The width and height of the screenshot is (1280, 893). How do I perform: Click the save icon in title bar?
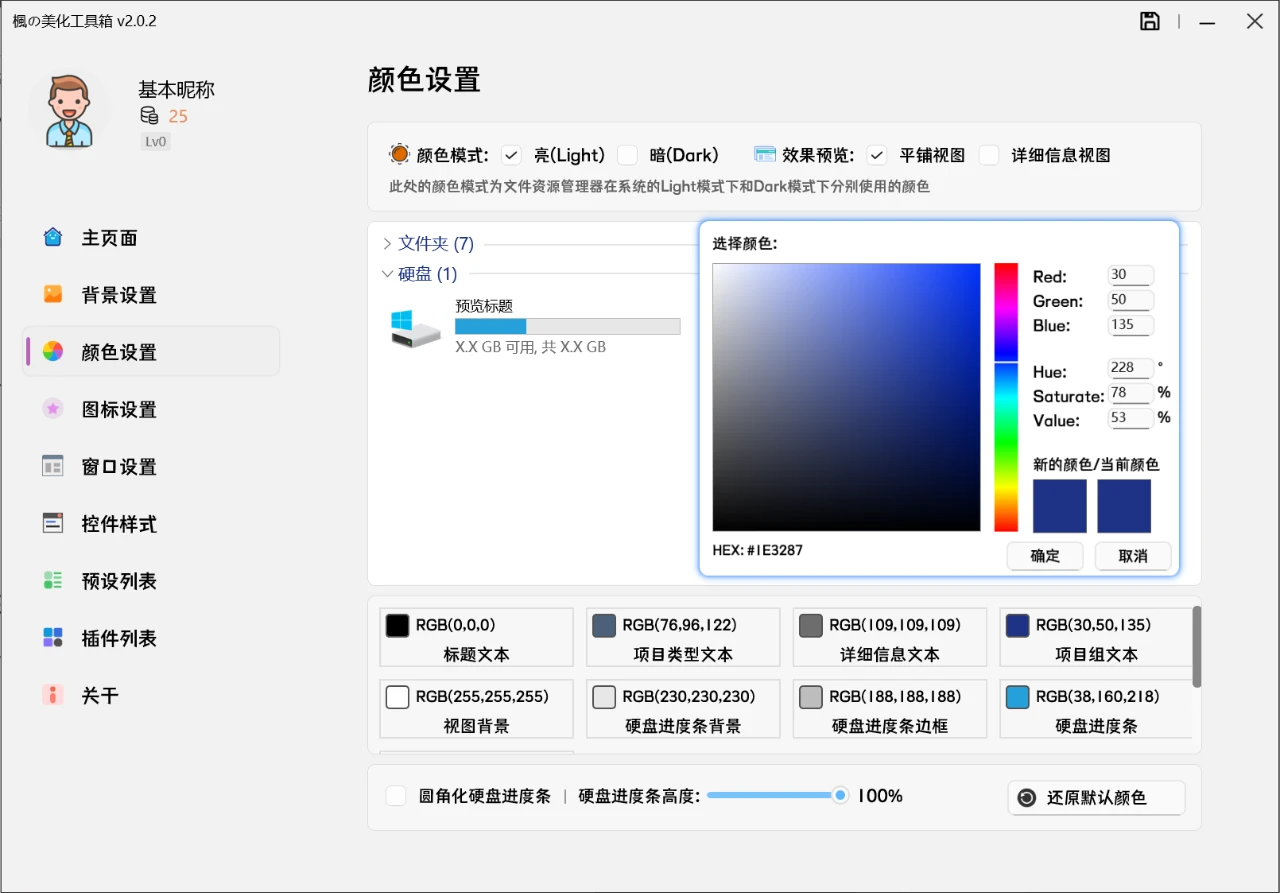(1150, 21)
